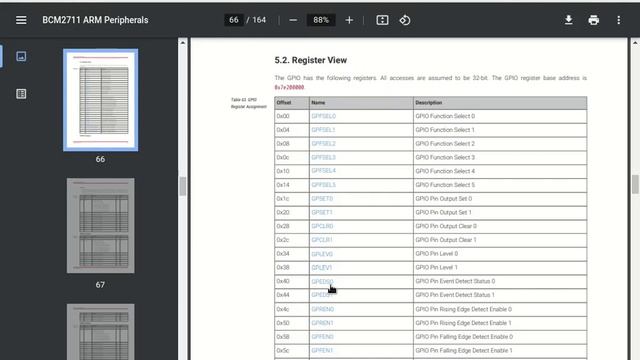
Task: Go to the GPLEV0 register
Action: click(322, 254)
